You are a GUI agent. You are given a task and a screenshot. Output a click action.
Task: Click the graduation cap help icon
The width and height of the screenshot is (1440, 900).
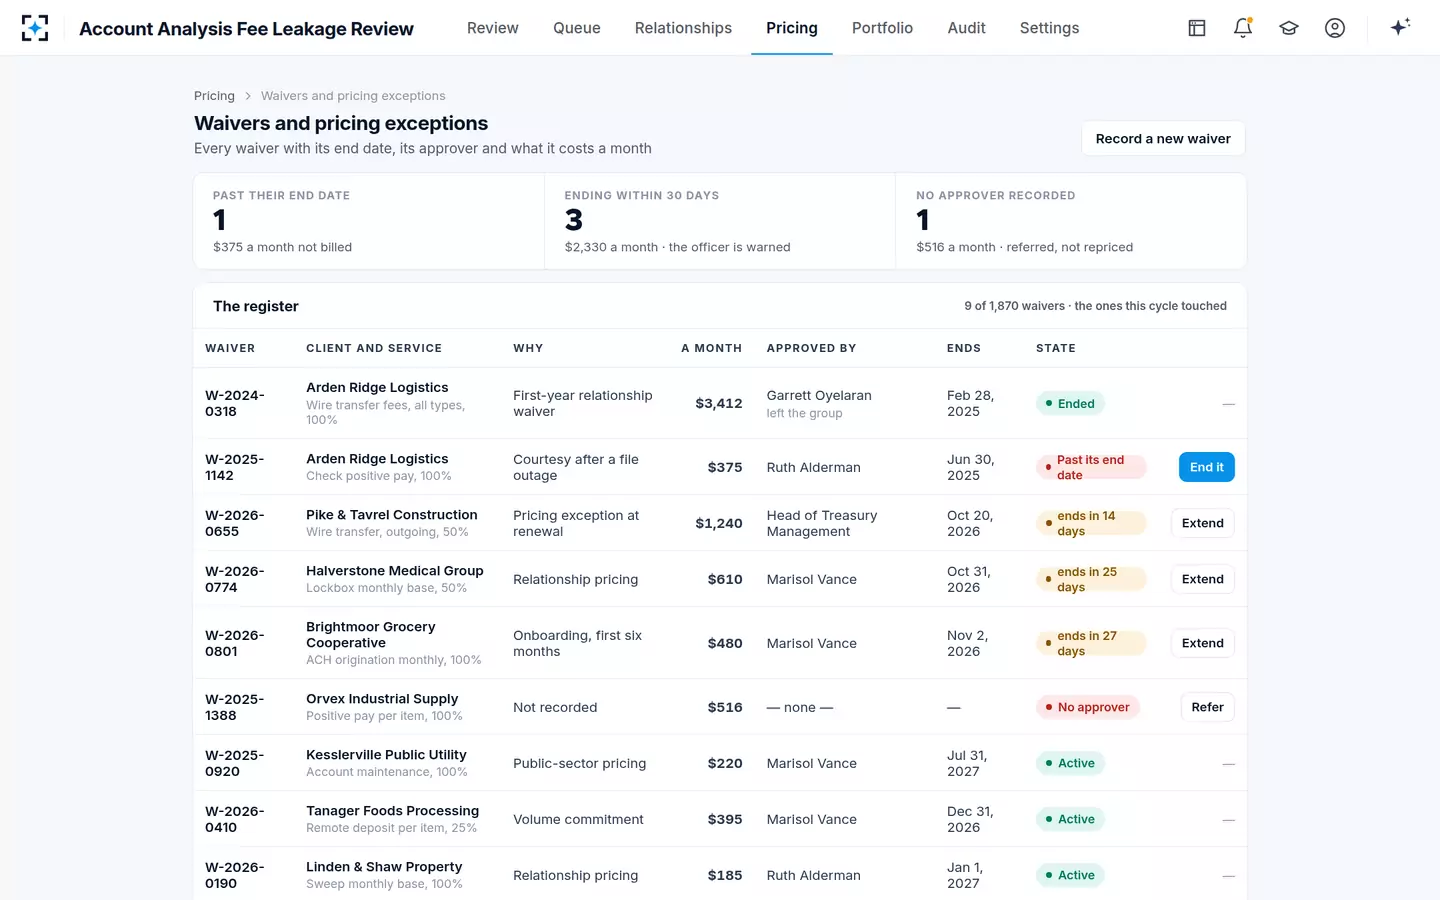coord(1289,28)
